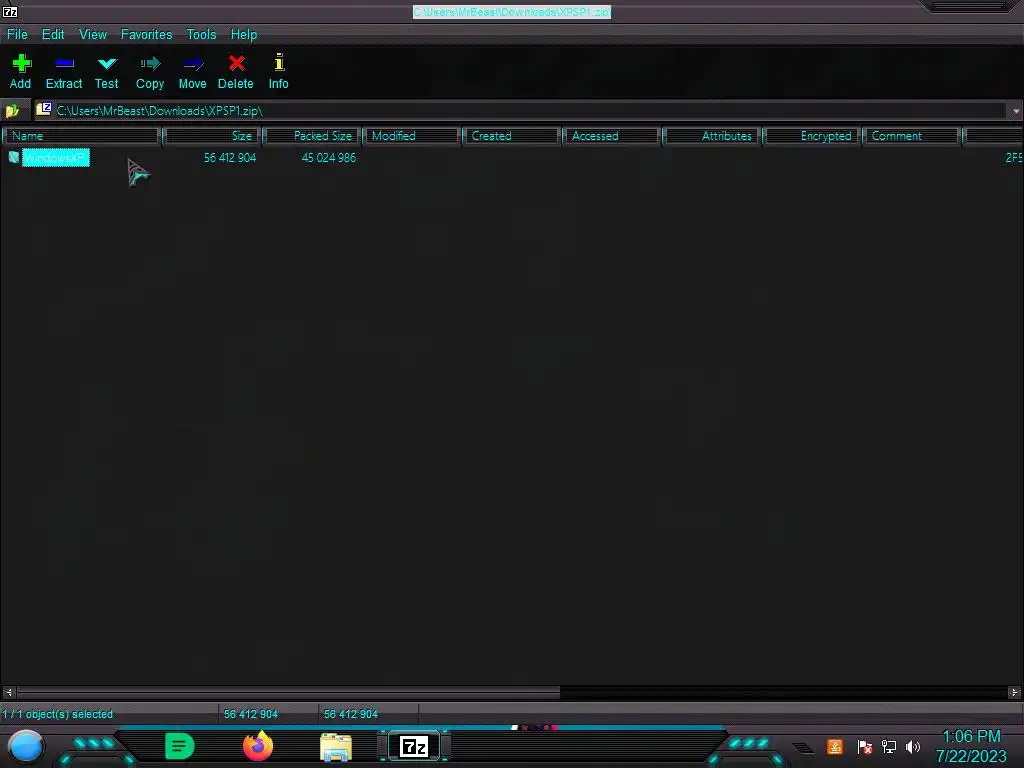This screenshot has width=1024, height=768.
Task: Click the network tray icon
Action: [889, 746]
